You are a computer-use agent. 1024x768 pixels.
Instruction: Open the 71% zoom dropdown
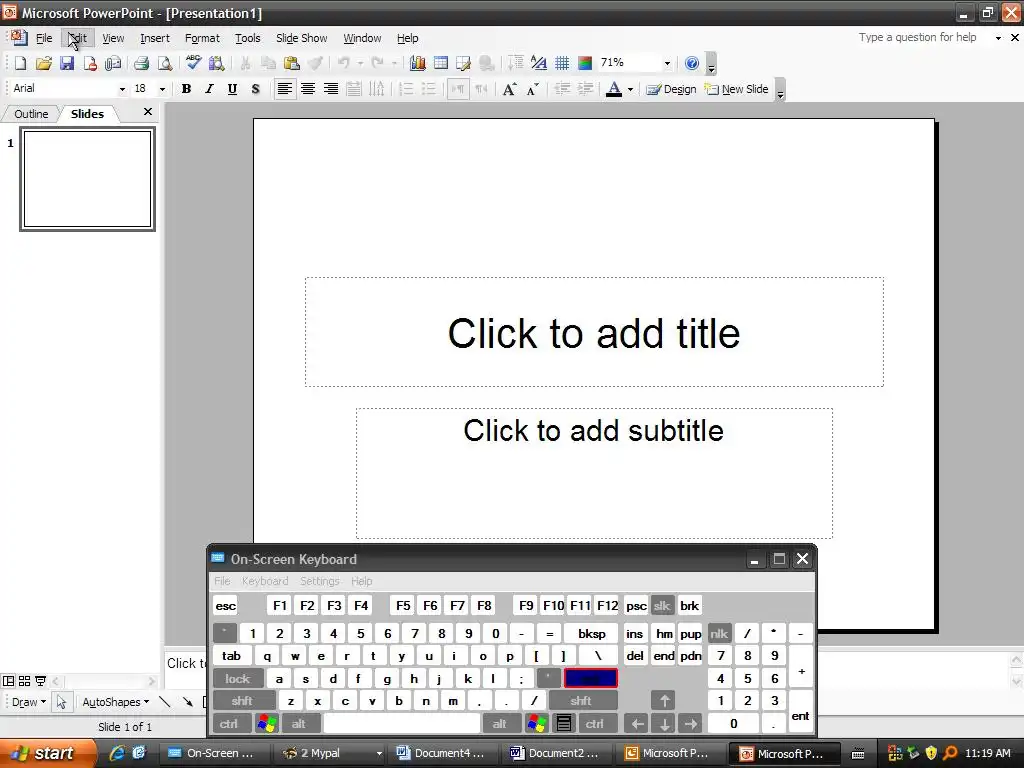(x=667, y=63)
